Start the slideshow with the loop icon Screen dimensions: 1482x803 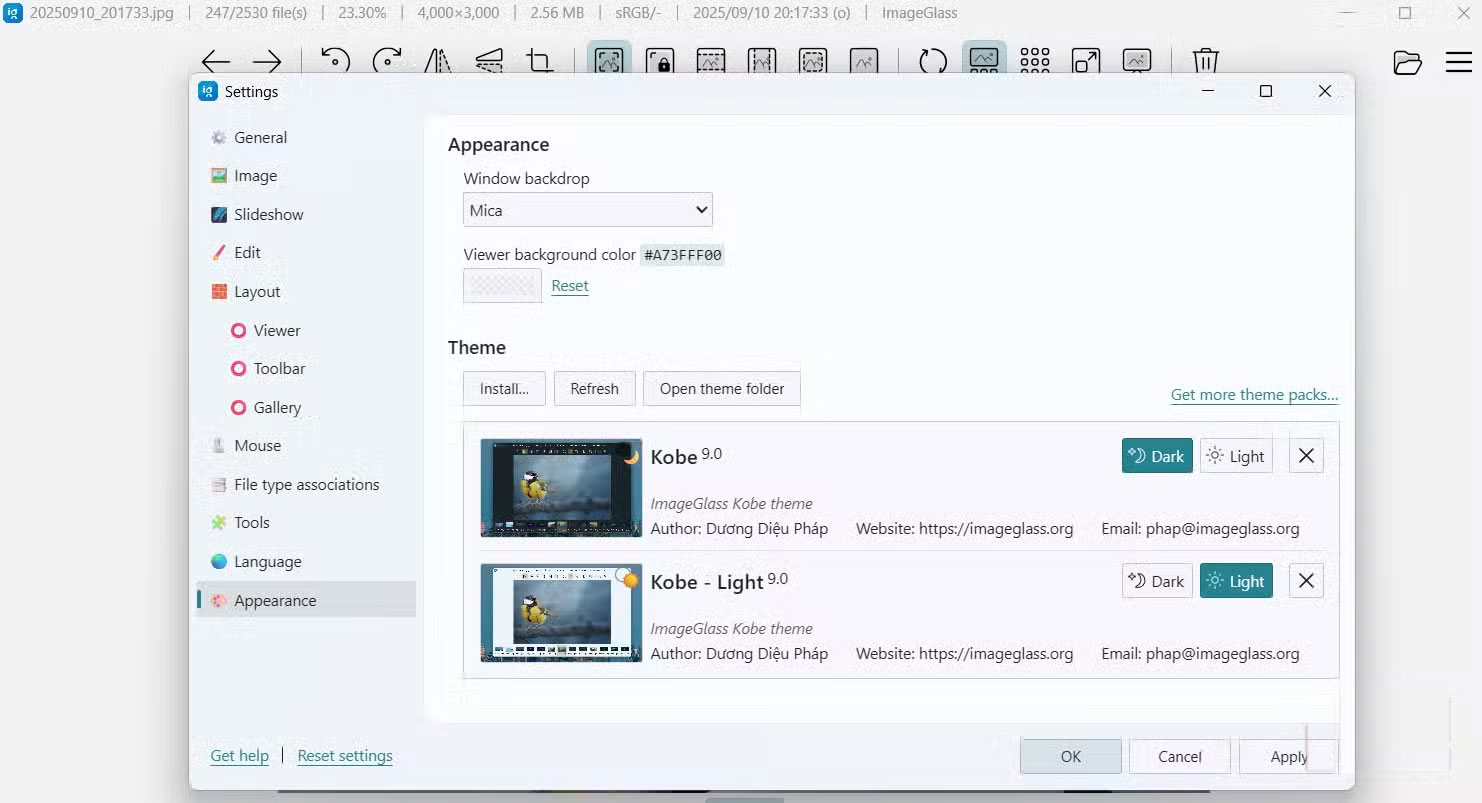931,60
